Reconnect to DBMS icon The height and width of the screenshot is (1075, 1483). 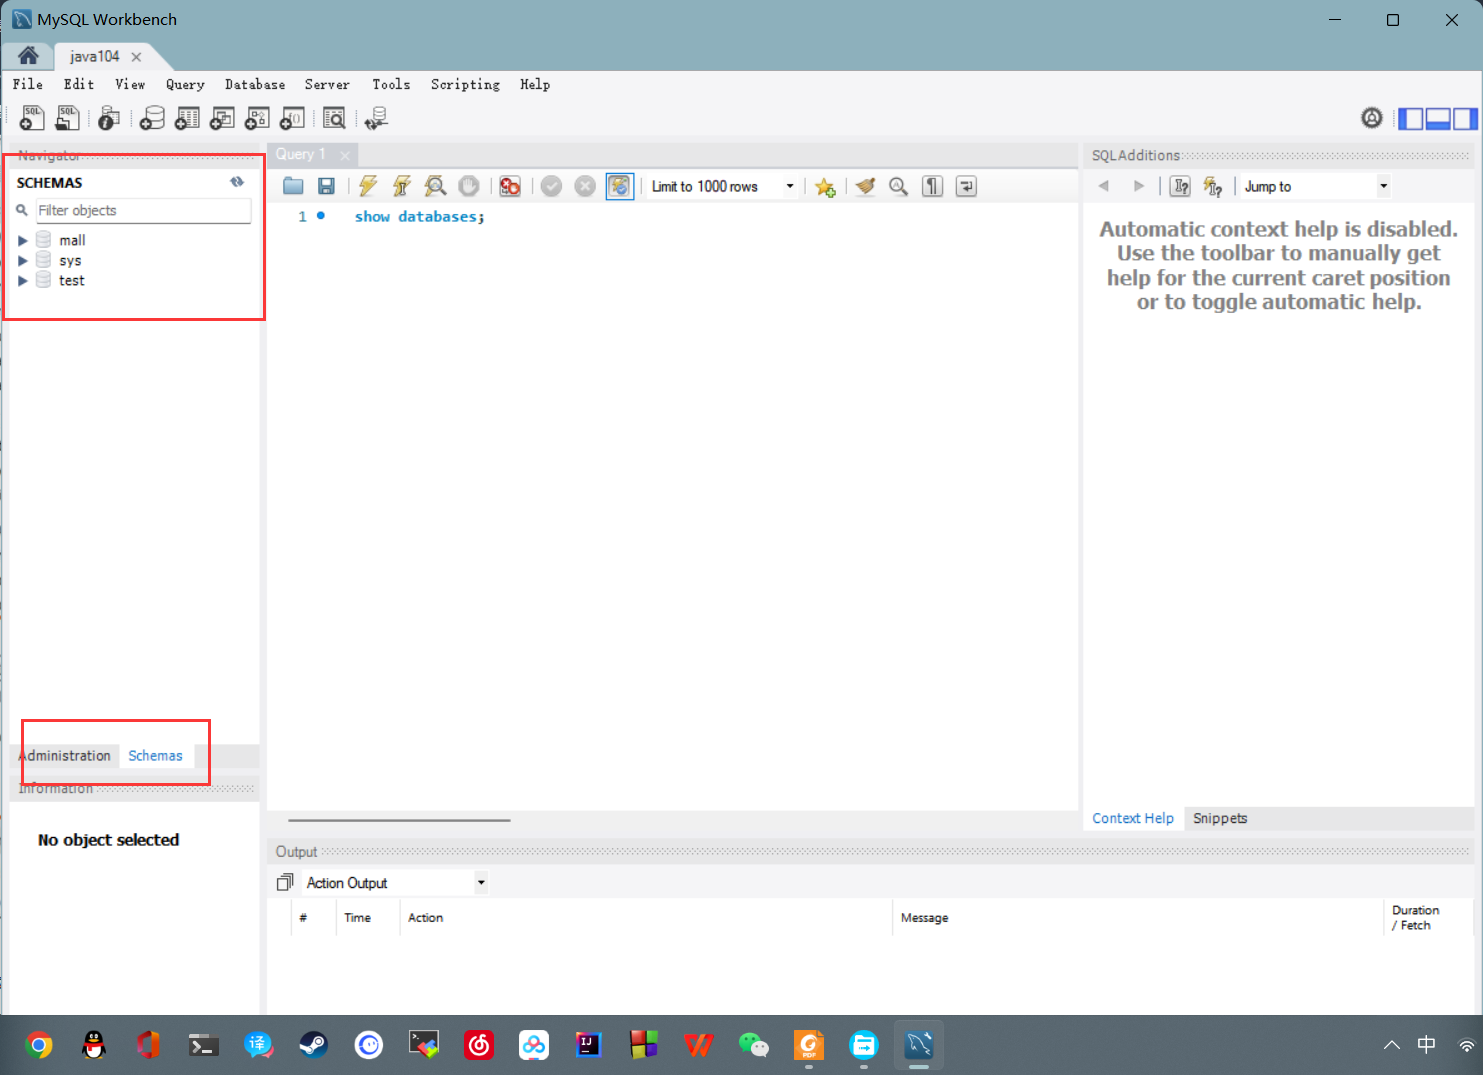coord(376,118)
